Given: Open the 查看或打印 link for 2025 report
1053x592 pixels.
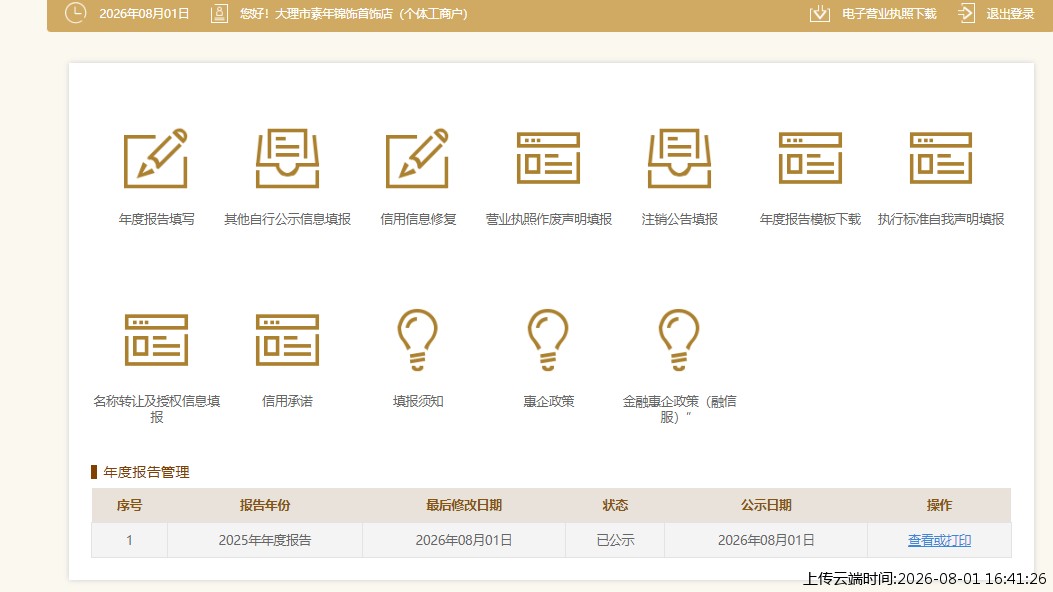Looking at the screenshot, I should coord(940,540).
